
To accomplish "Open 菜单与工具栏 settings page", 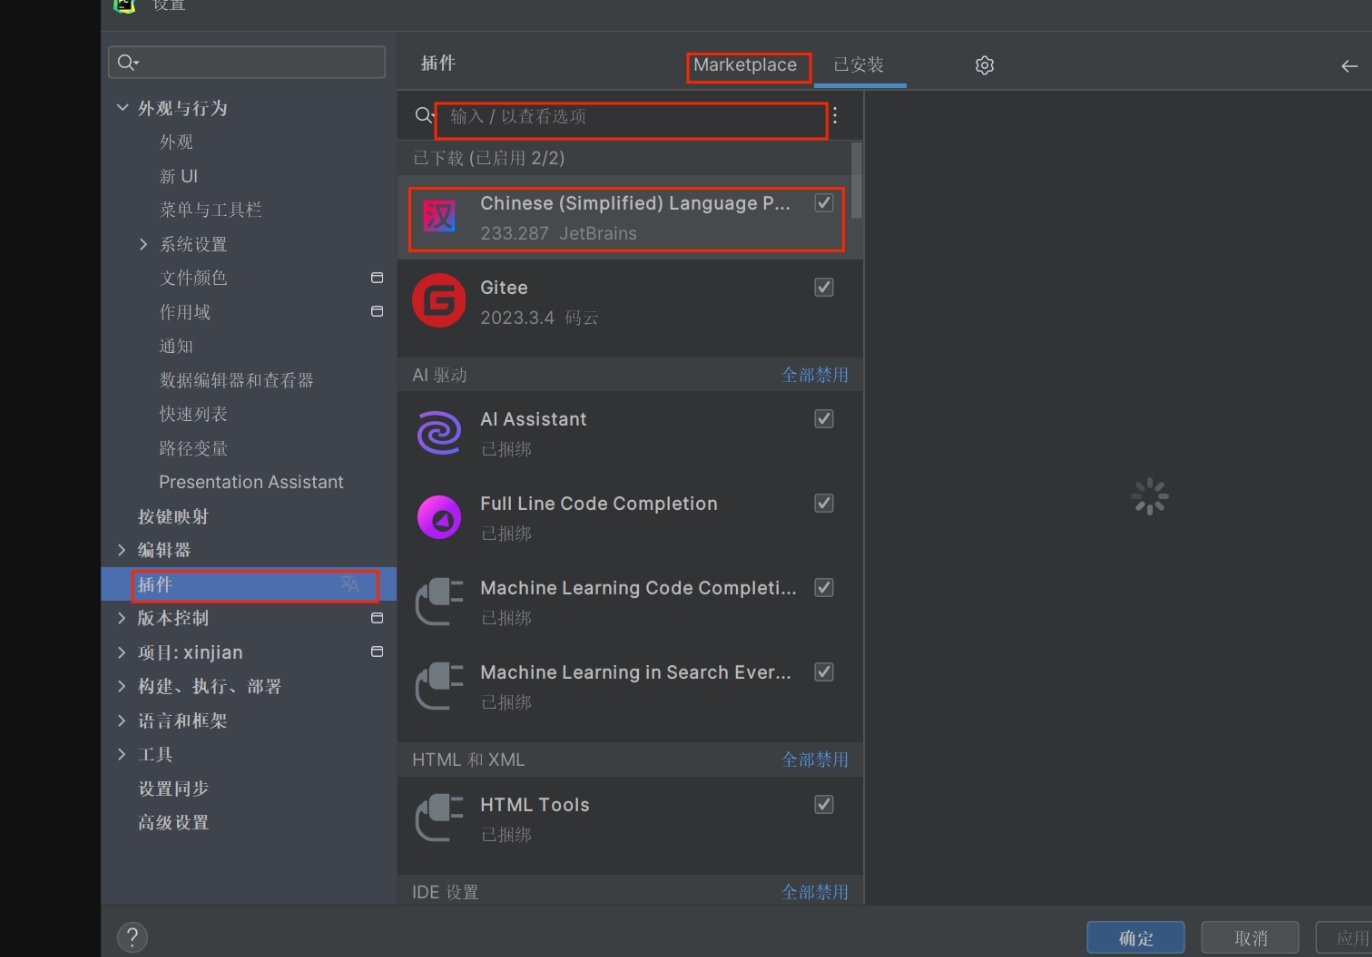I will [x=211, y=210].
